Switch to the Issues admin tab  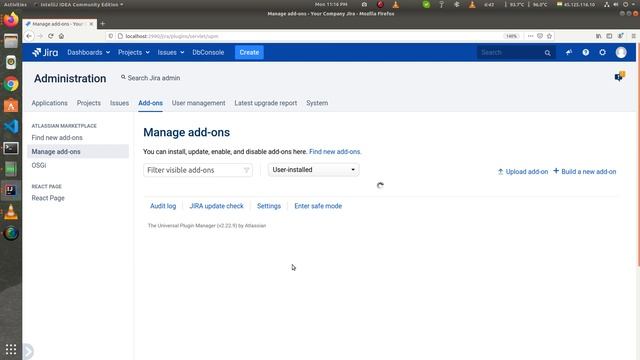click(x=119, y=103)
